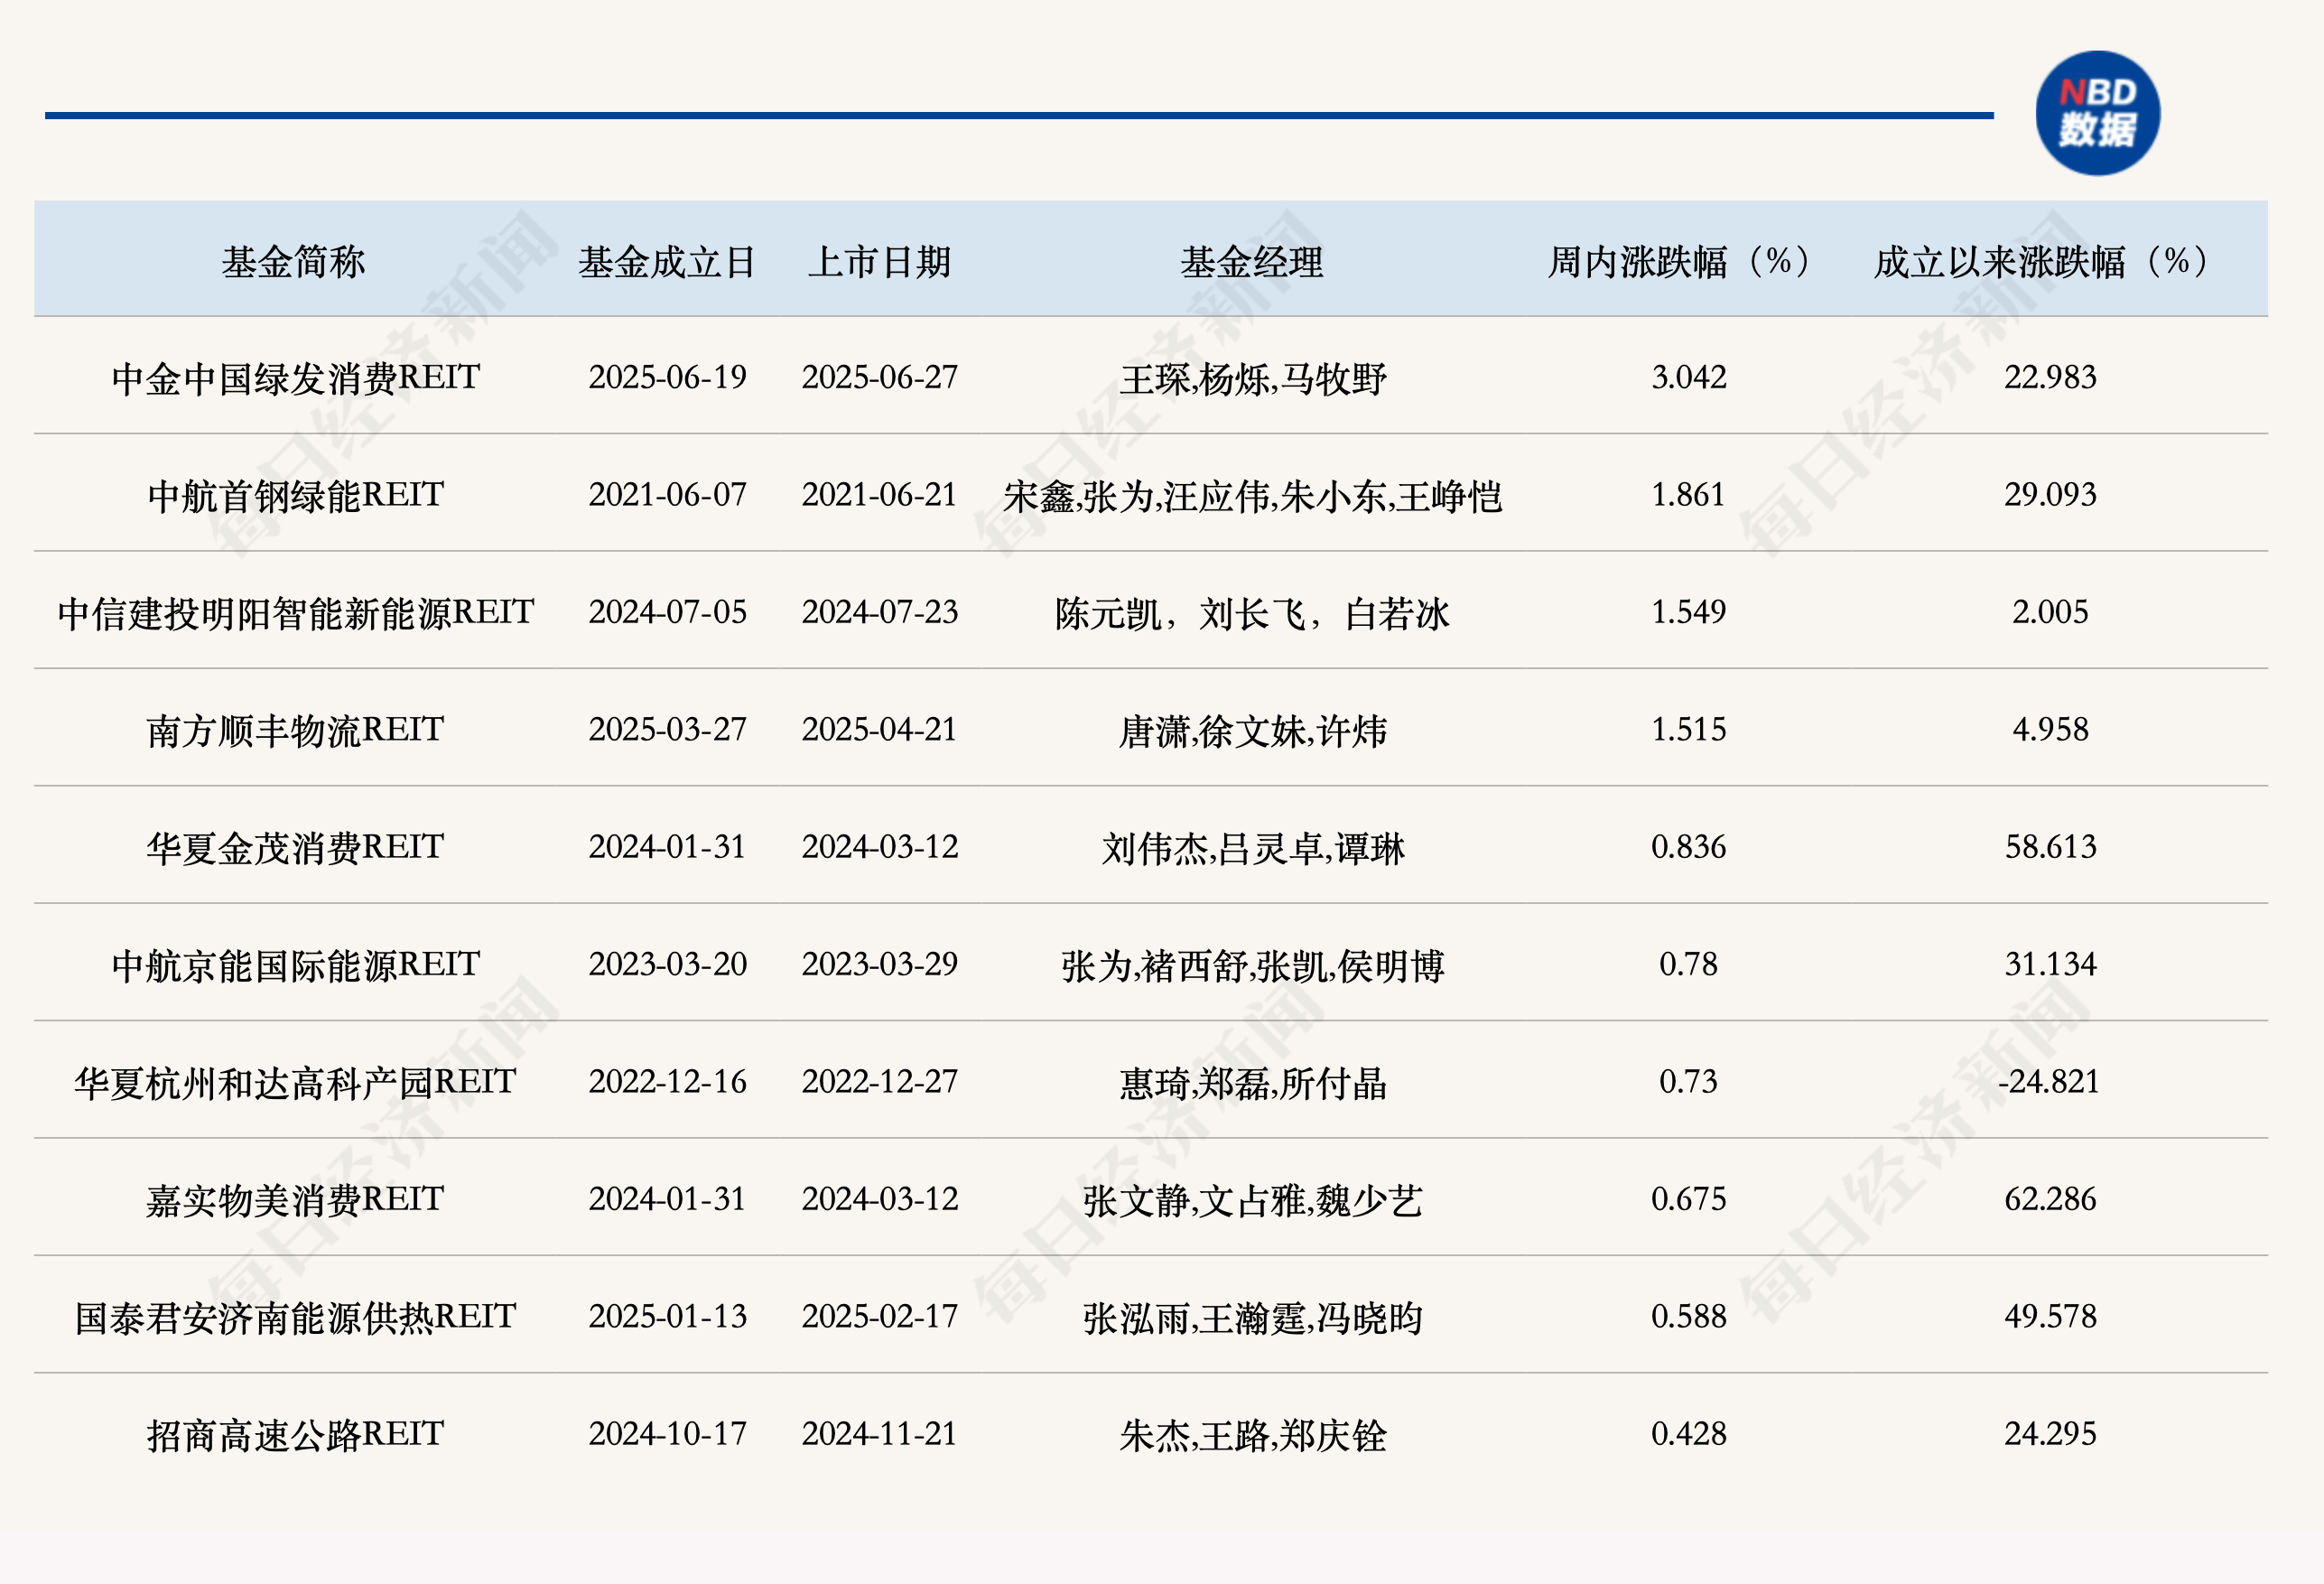Click since-inception value 29.093
Image resolution: width=2324 pixels, height=1584 pixels.
tap(2050, 494)
